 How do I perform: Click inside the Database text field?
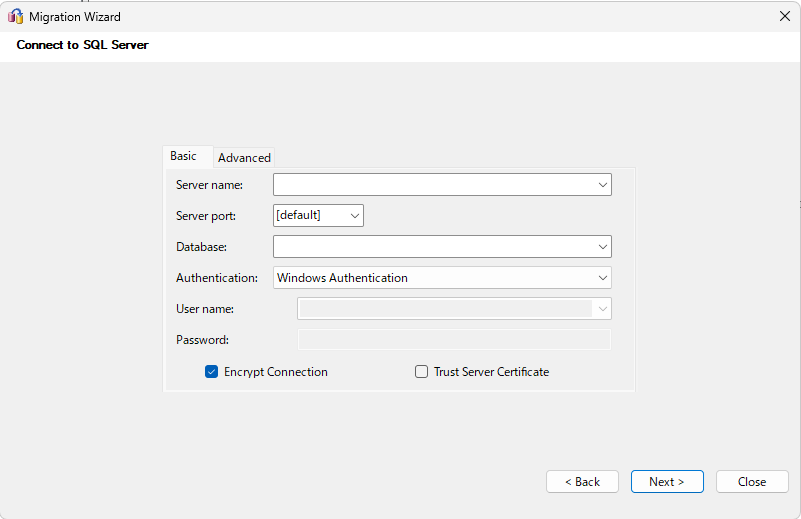click(432, 247)
